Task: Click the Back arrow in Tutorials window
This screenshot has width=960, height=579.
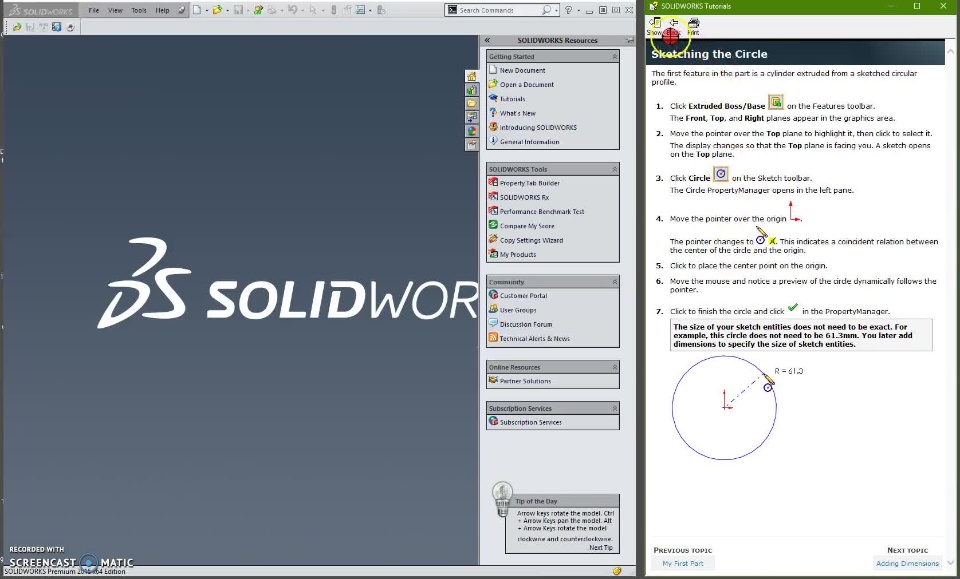Action: [x=673, y=26]
